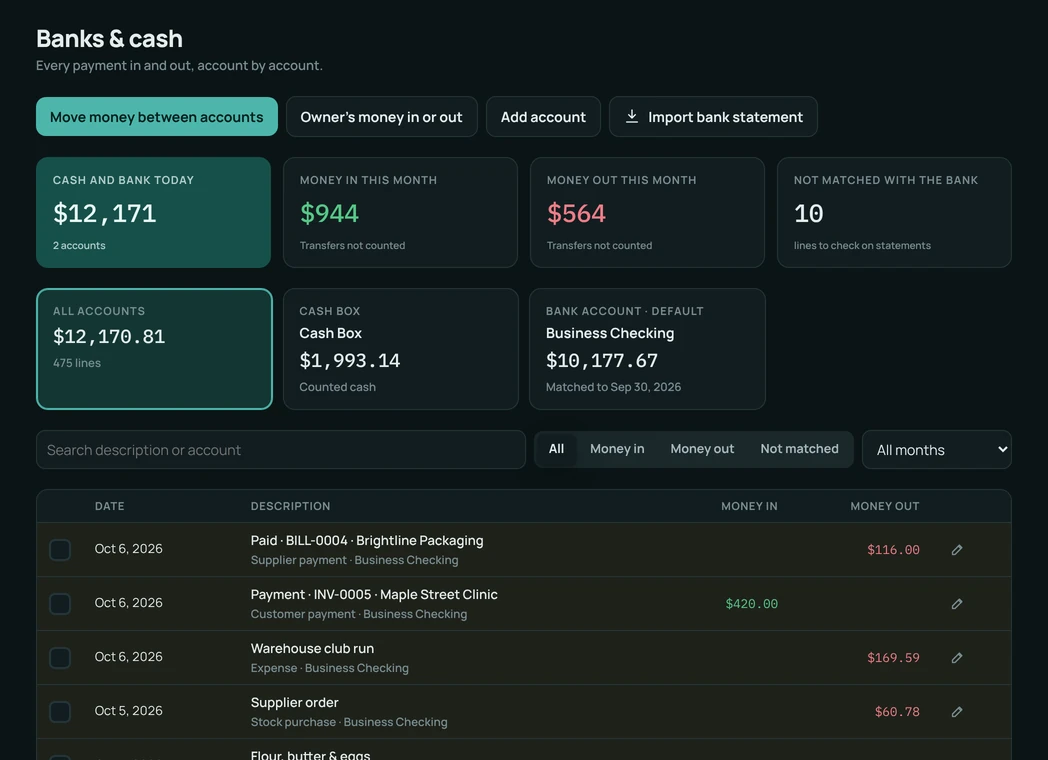Select the Cash Box account card
Viewport: 1048px width, 760px height.
click(x=400, y=349)
